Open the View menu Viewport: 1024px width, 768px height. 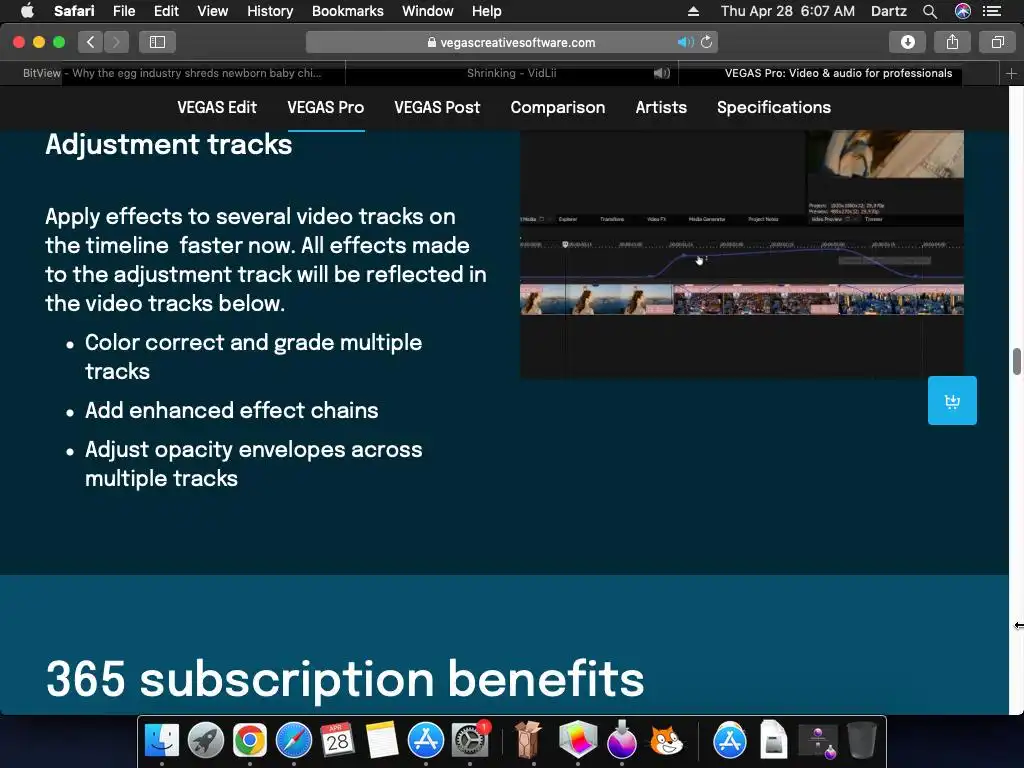coord(212,11)
